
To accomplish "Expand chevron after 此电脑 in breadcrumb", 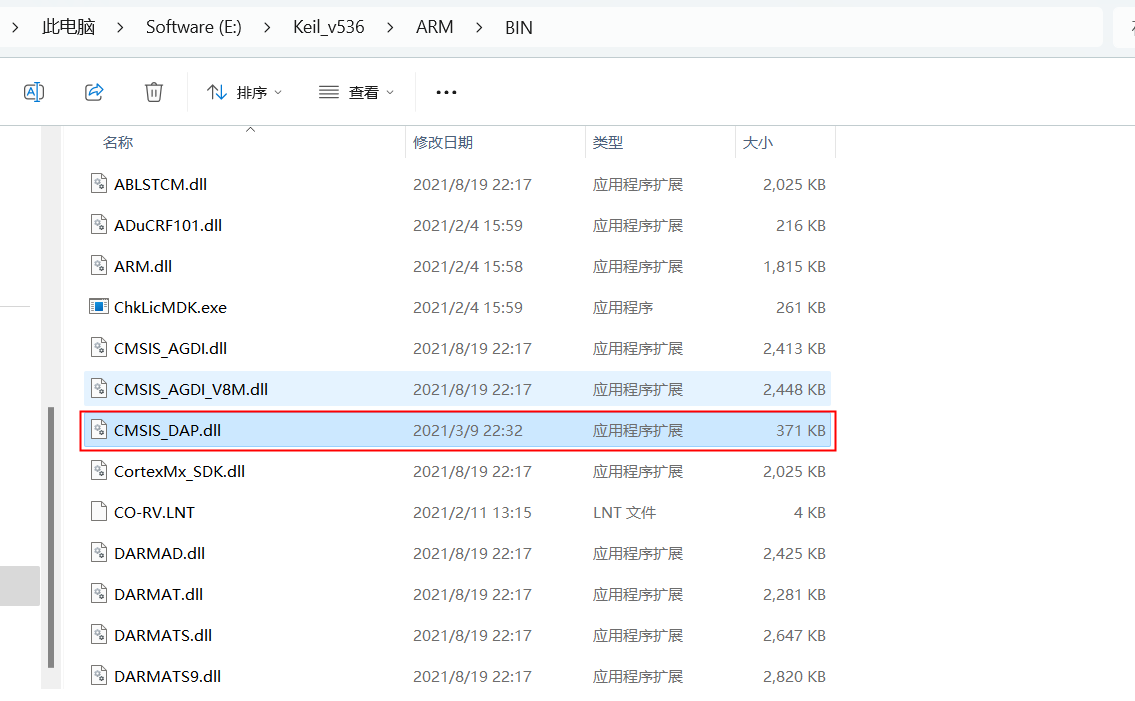I will [x=120, y=27].
